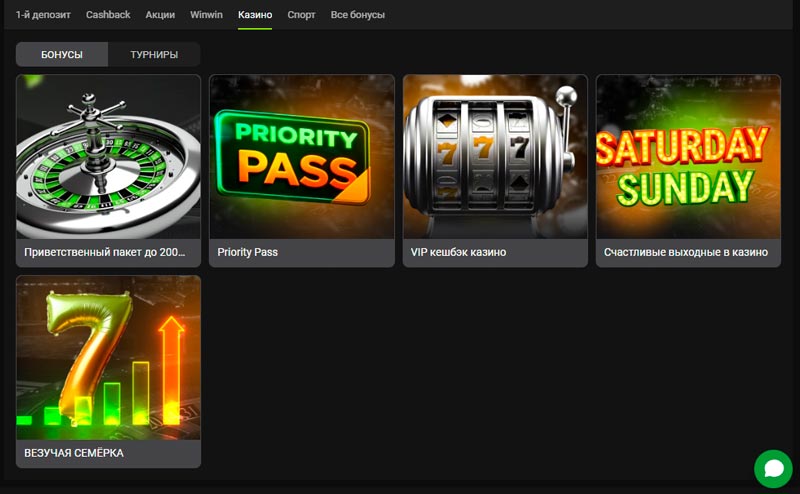Screen dimensions: 800x494
Task: Switch to the Акции tab
Action: [160, 15]
